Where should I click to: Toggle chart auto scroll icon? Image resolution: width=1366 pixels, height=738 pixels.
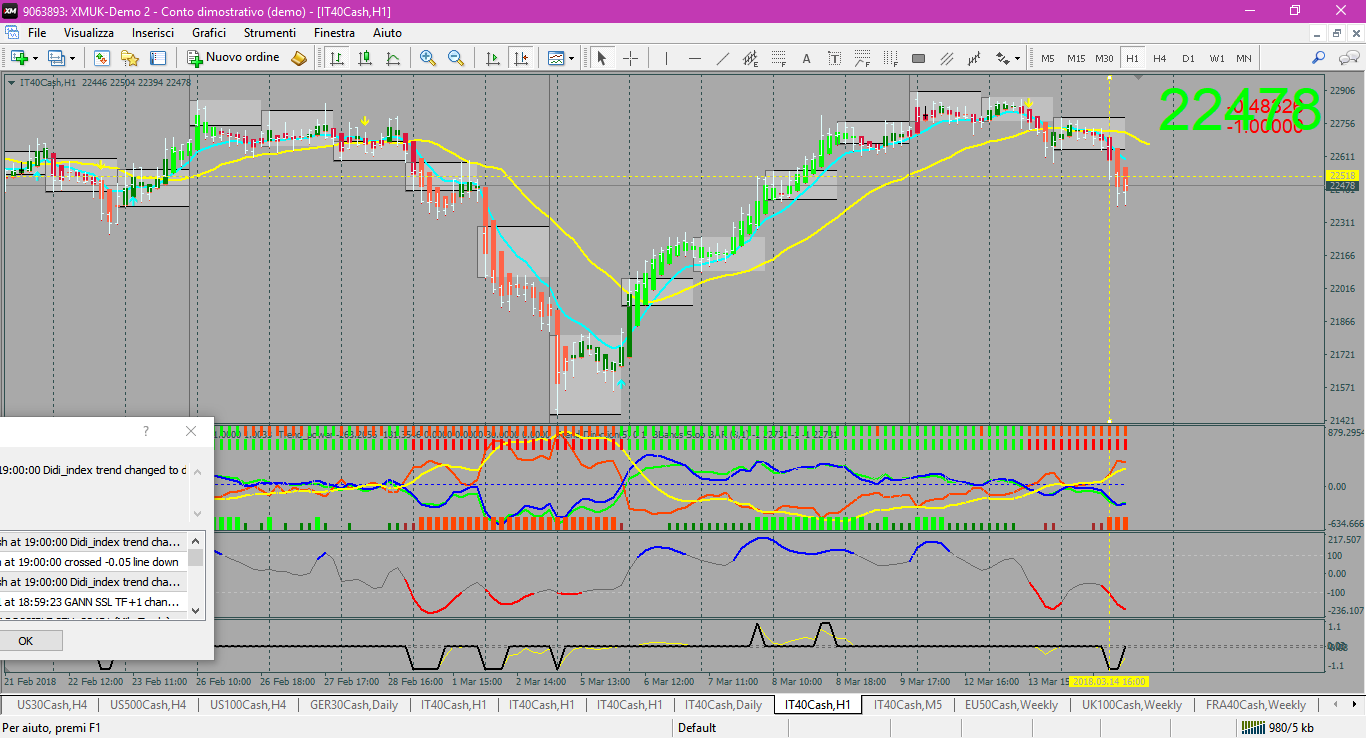point(493,58)
